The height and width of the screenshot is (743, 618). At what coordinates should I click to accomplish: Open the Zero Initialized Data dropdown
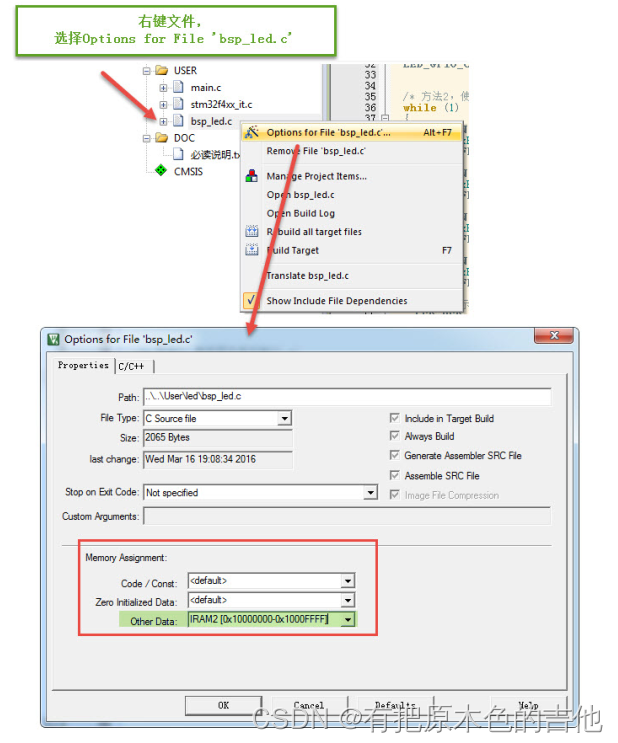[x=348, y=600]
